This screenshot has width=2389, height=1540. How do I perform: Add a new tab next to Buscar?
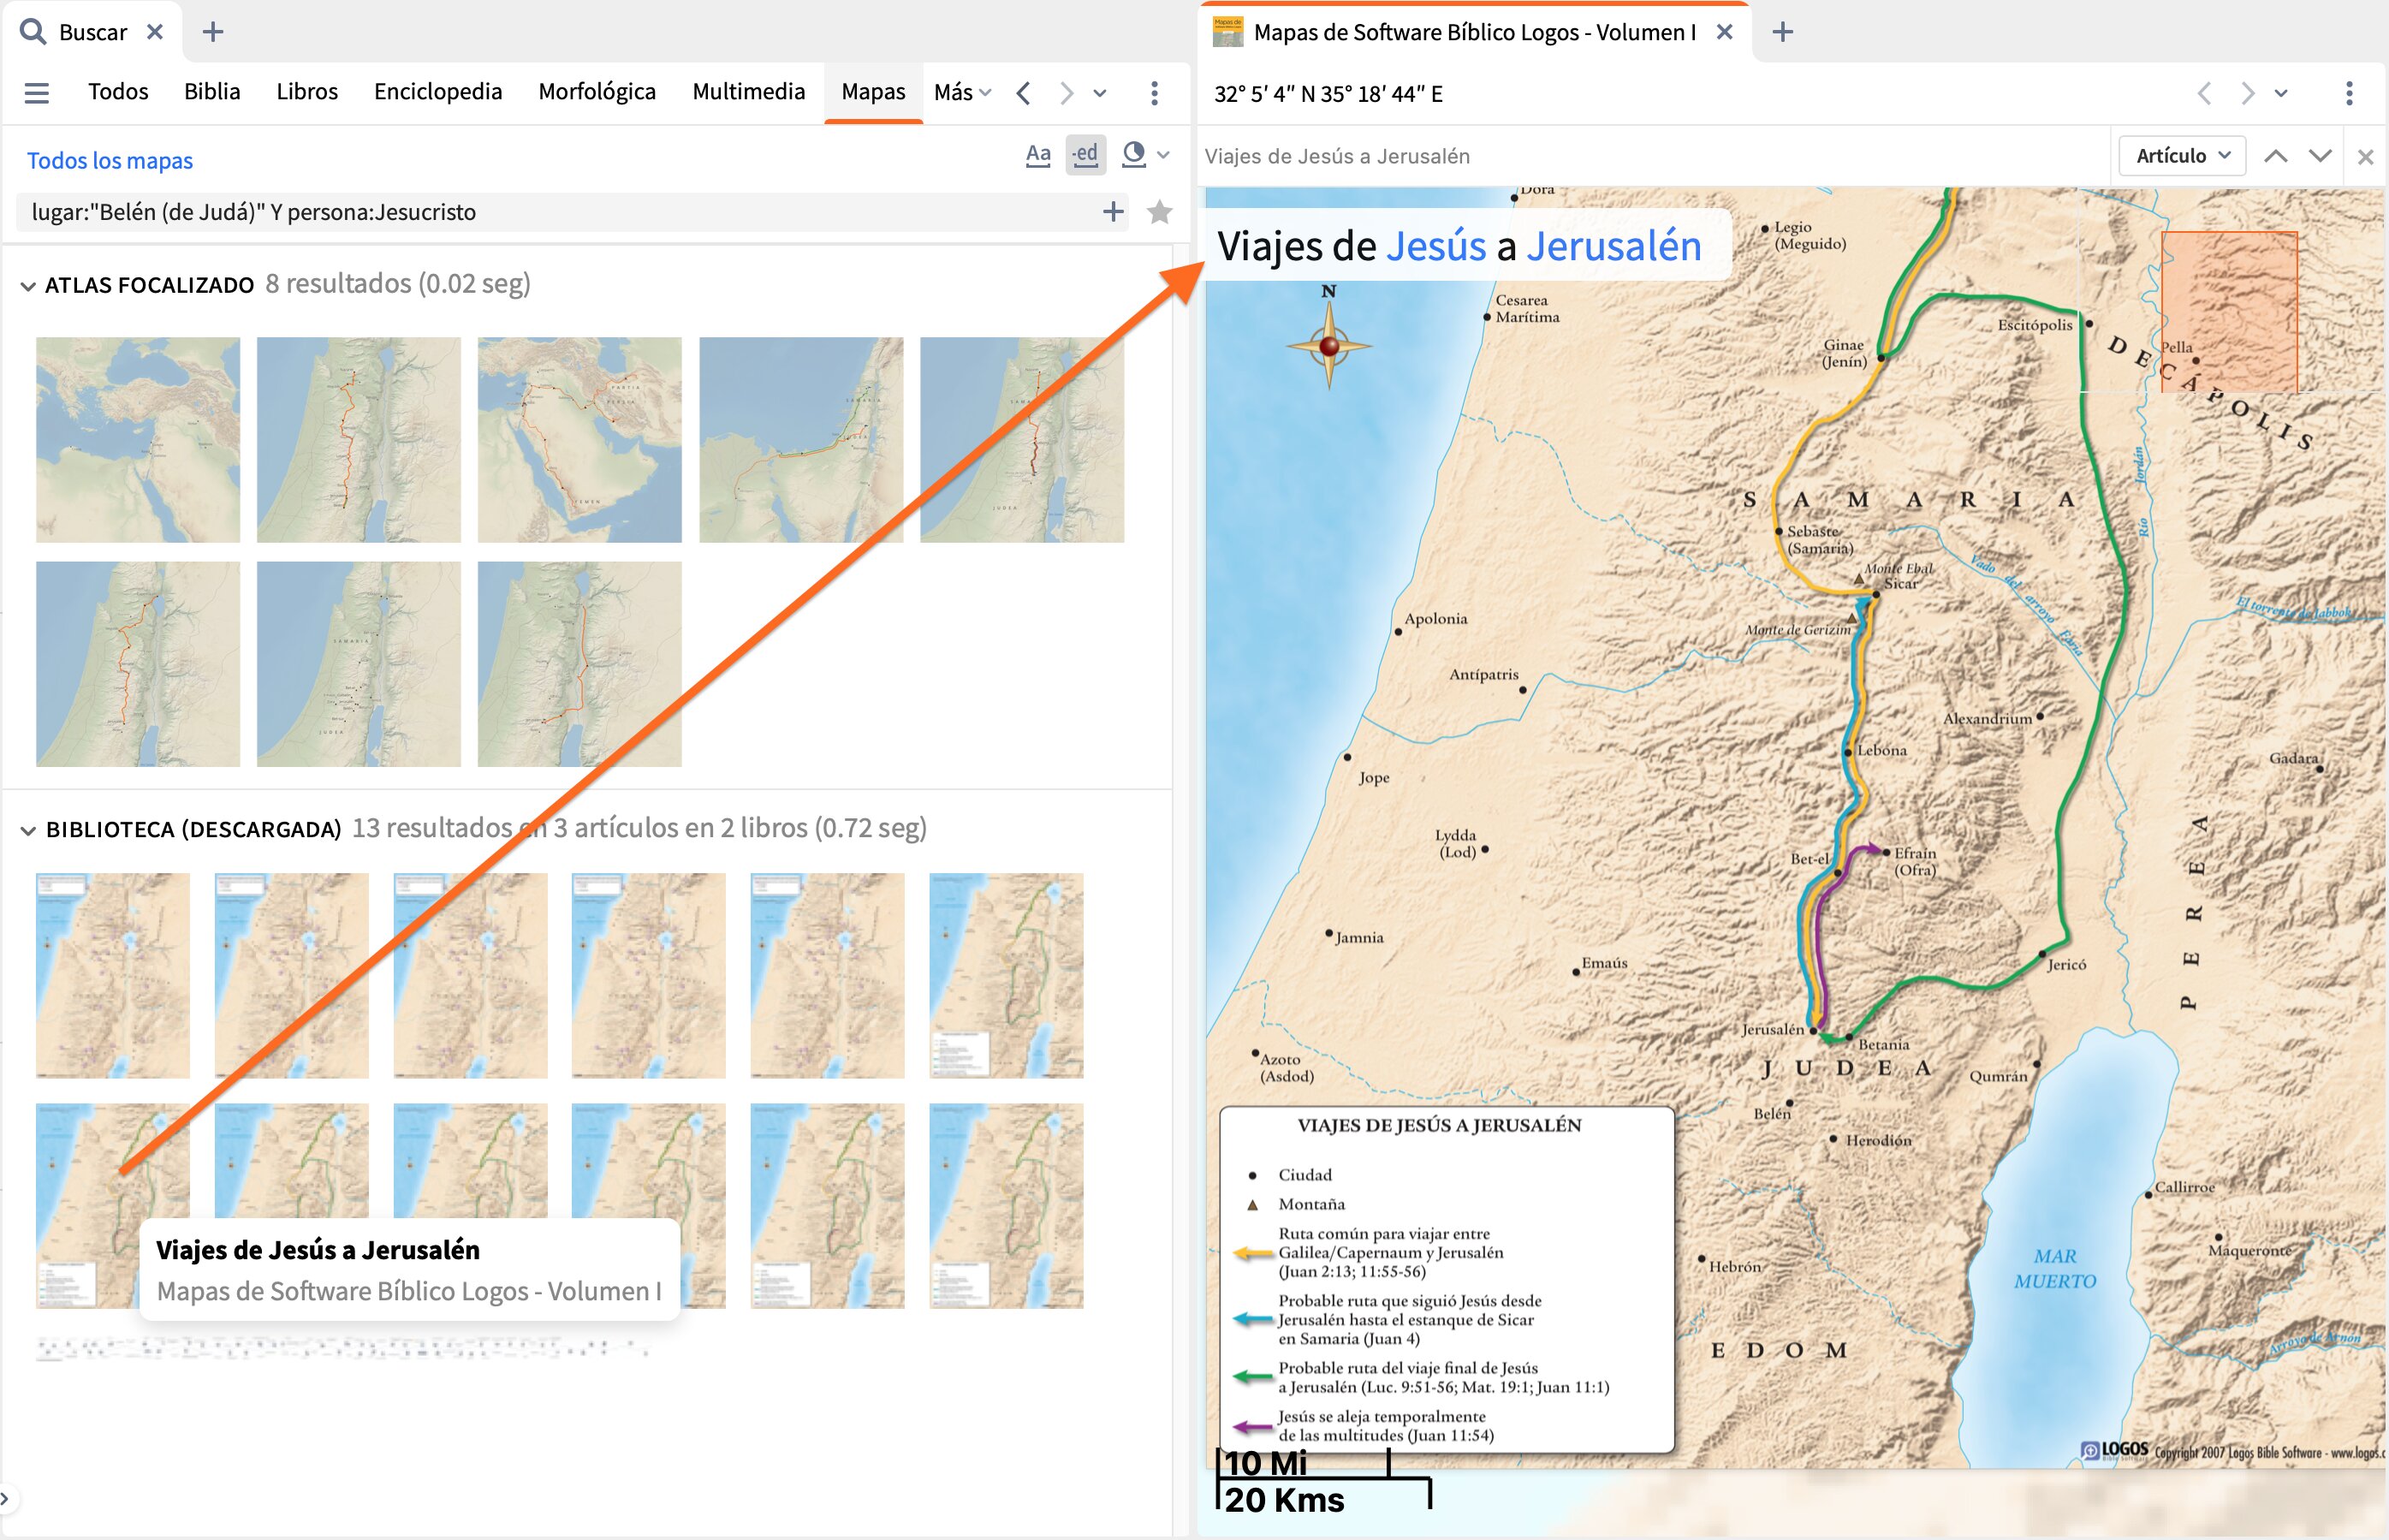tap(213, 32)
